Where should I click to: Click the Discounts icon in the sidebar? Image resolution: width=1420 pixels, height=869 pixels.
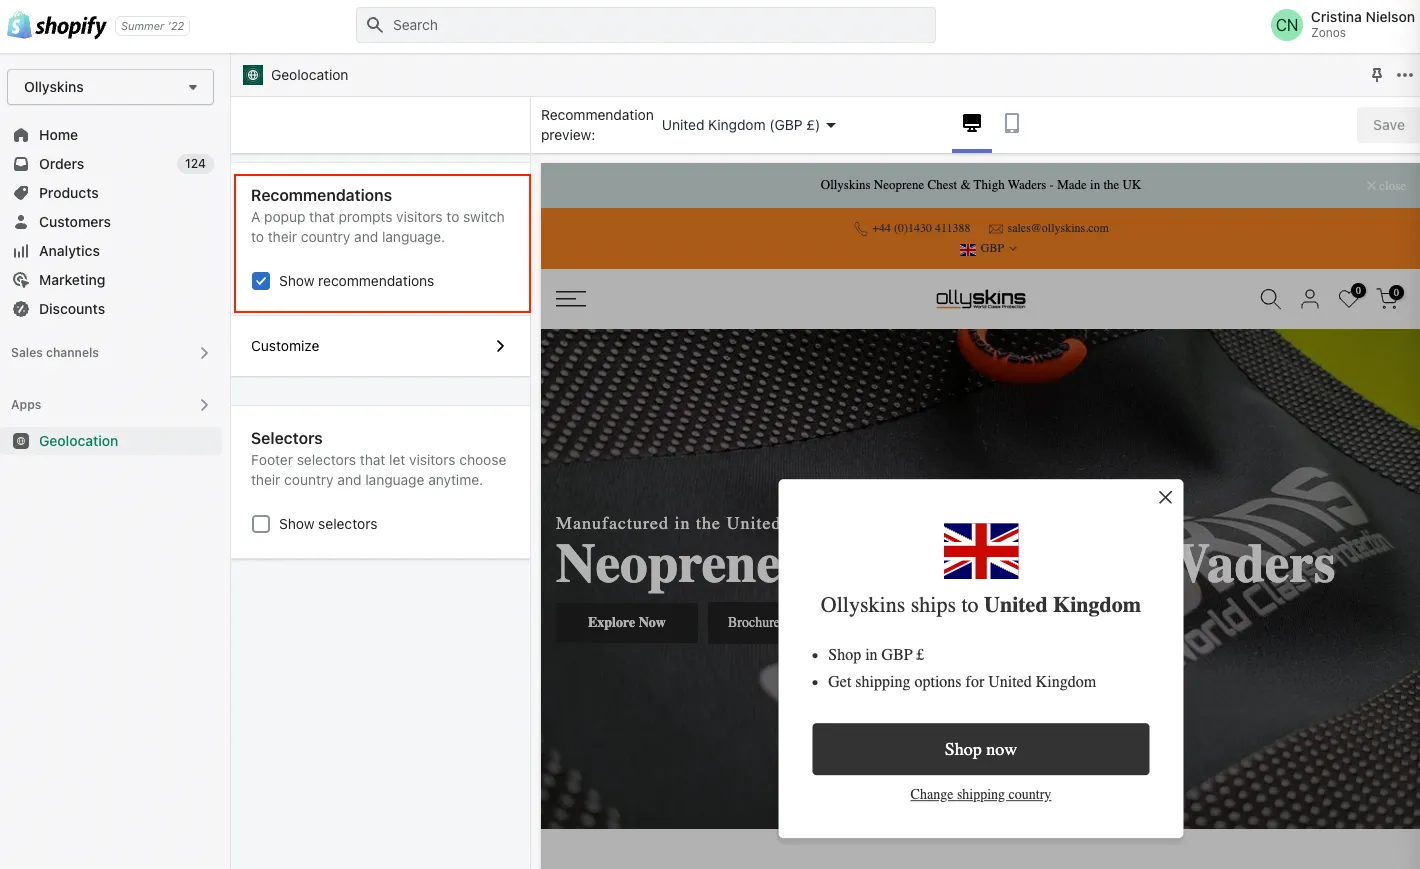19,309
